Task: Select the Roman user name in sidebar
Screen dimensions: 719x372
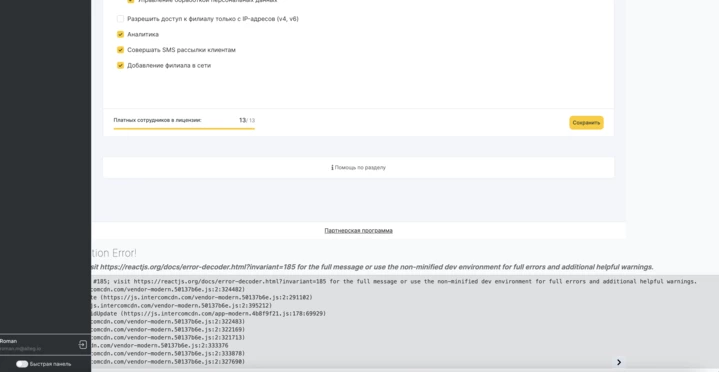Action: (x=8, y=341)
